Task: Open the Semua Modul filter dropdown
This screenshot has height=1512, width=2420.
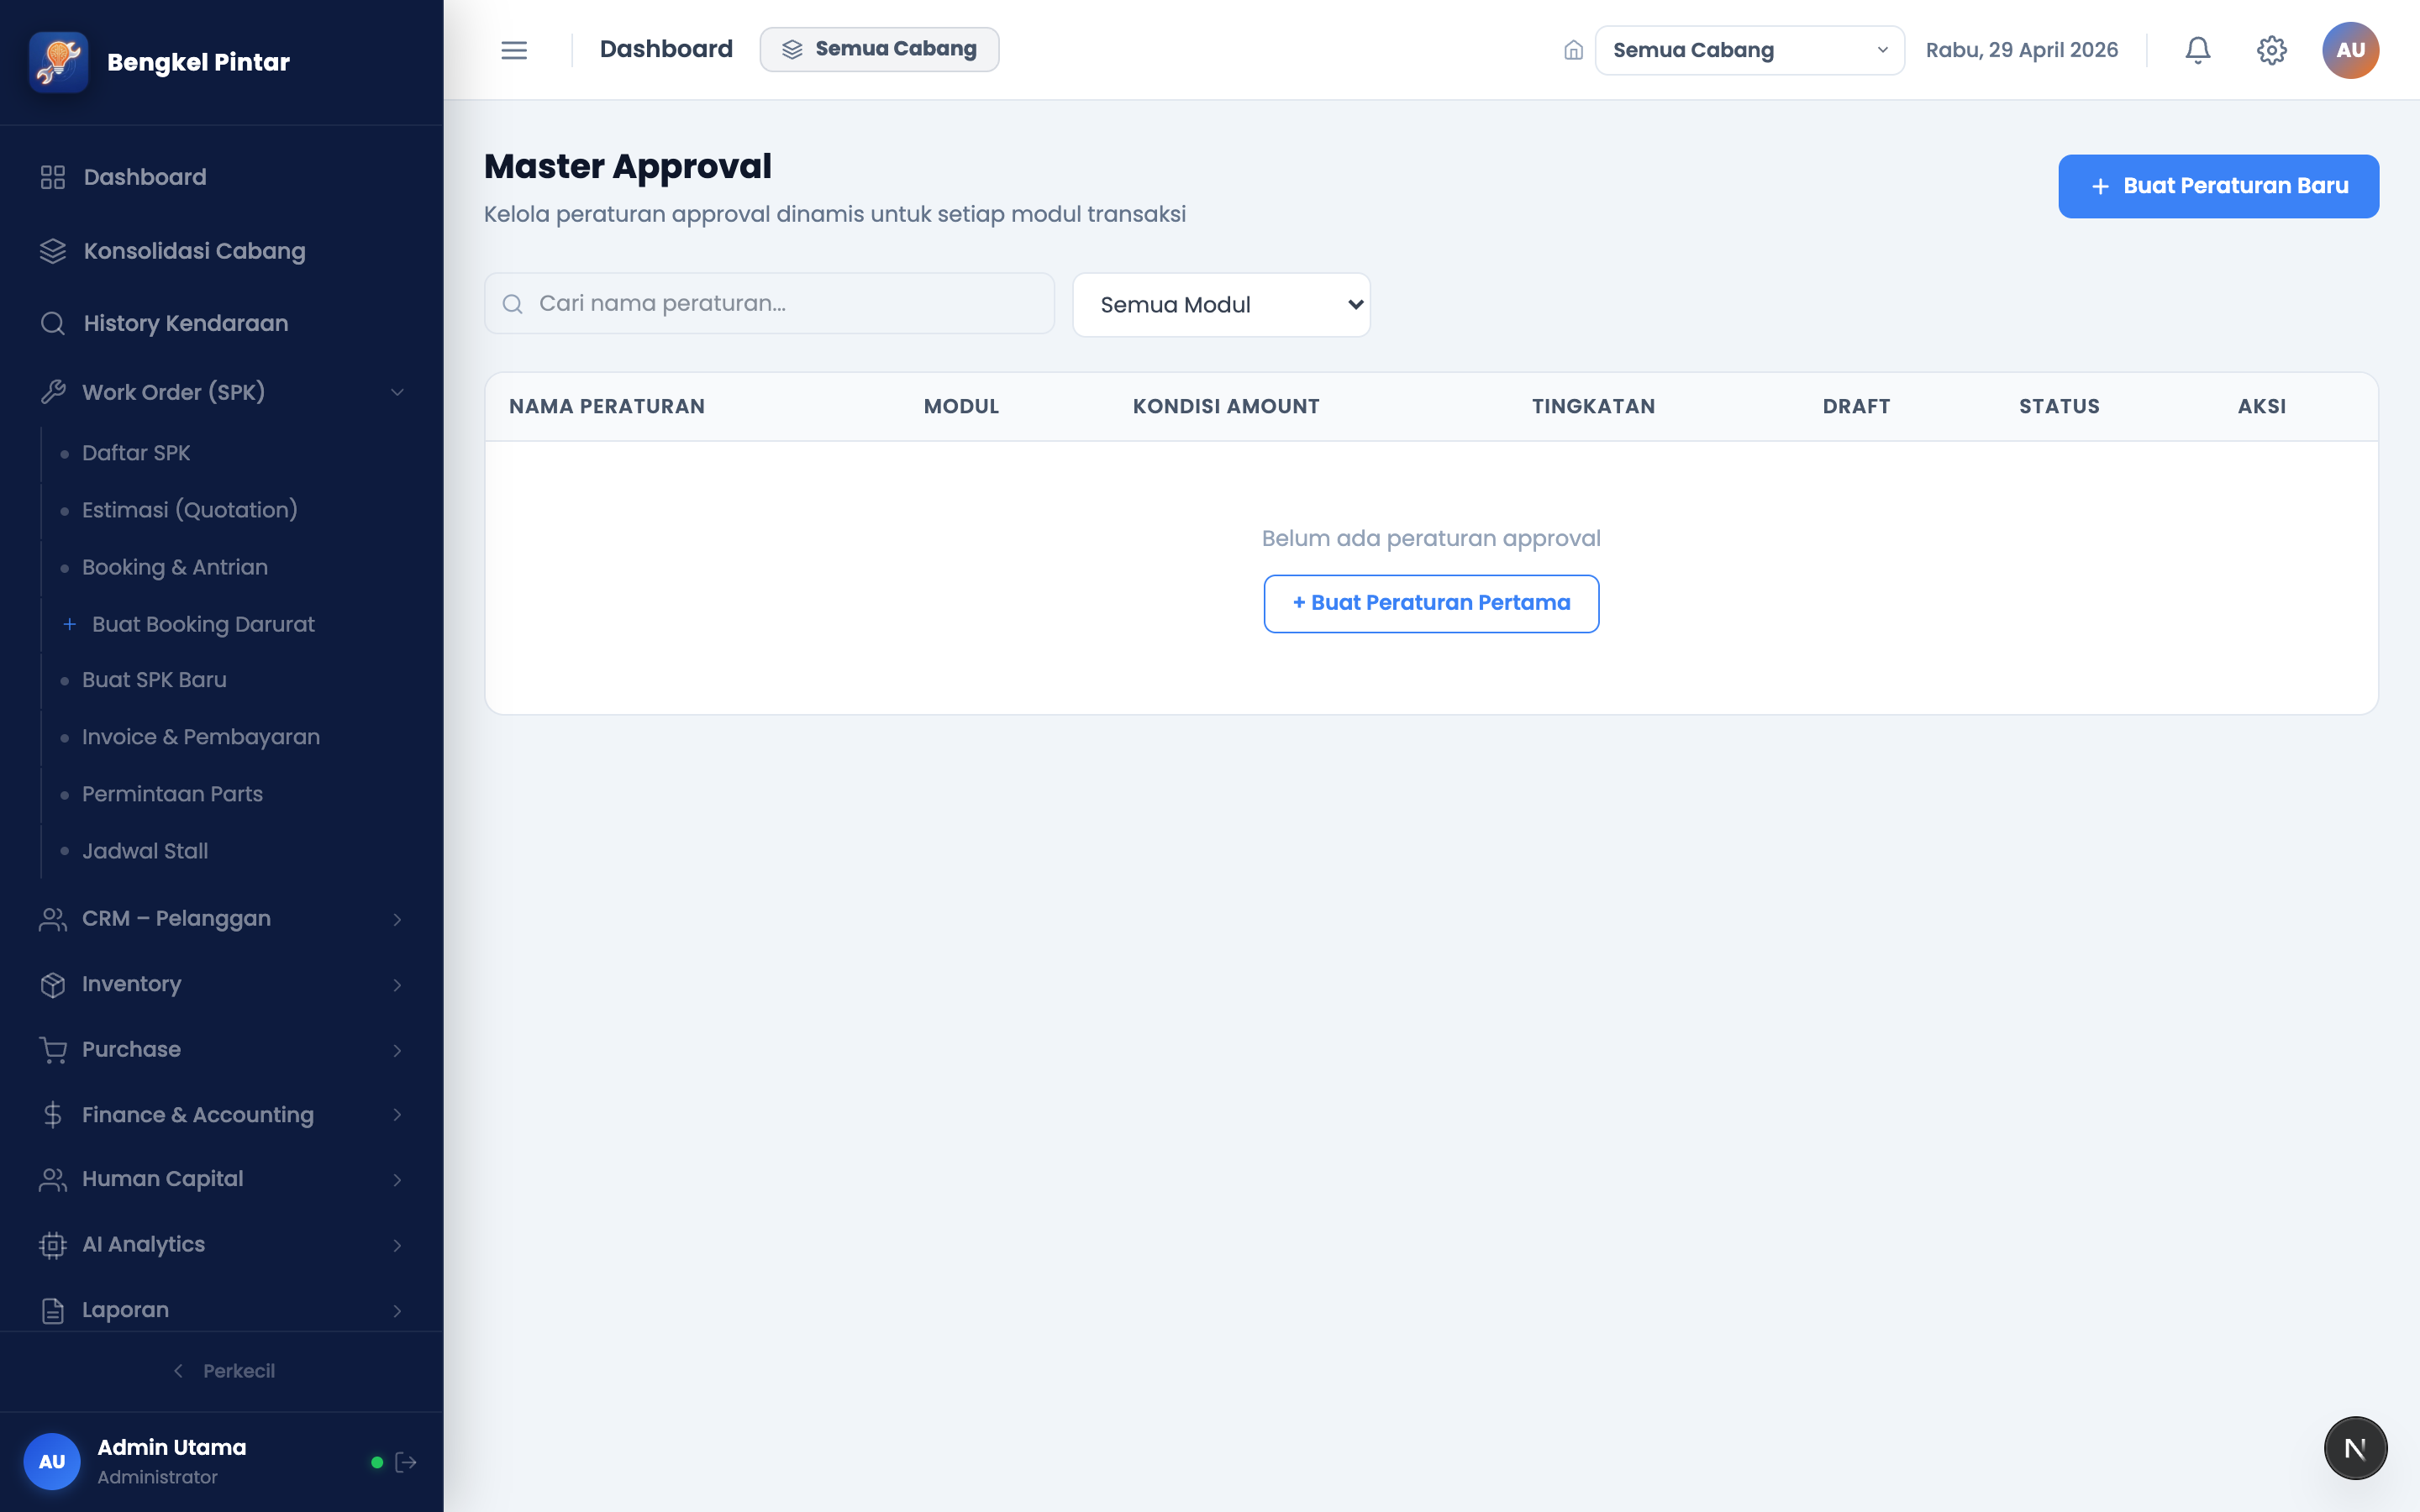Action: [1221, 305]
